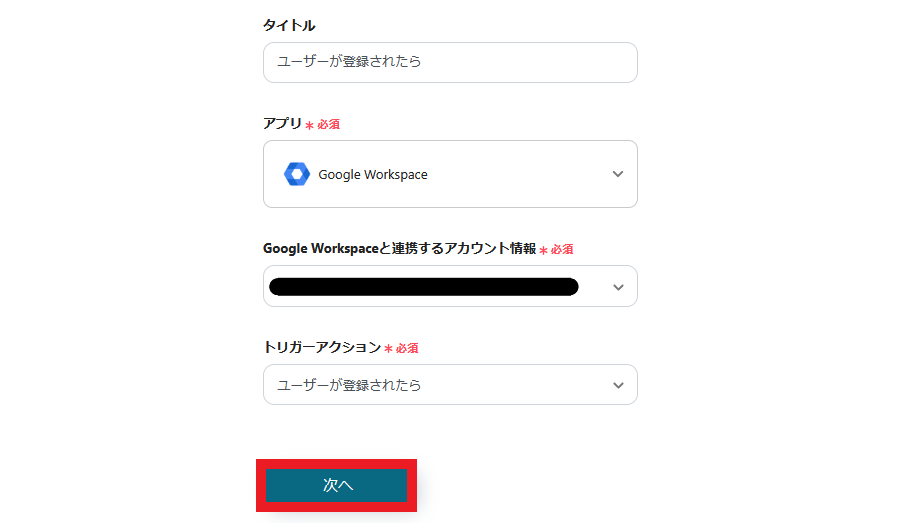Image resolution: width=902 pixels, height=523 pixels.
Task: Open the account info dropdown chevron
Action: (618, 287)
